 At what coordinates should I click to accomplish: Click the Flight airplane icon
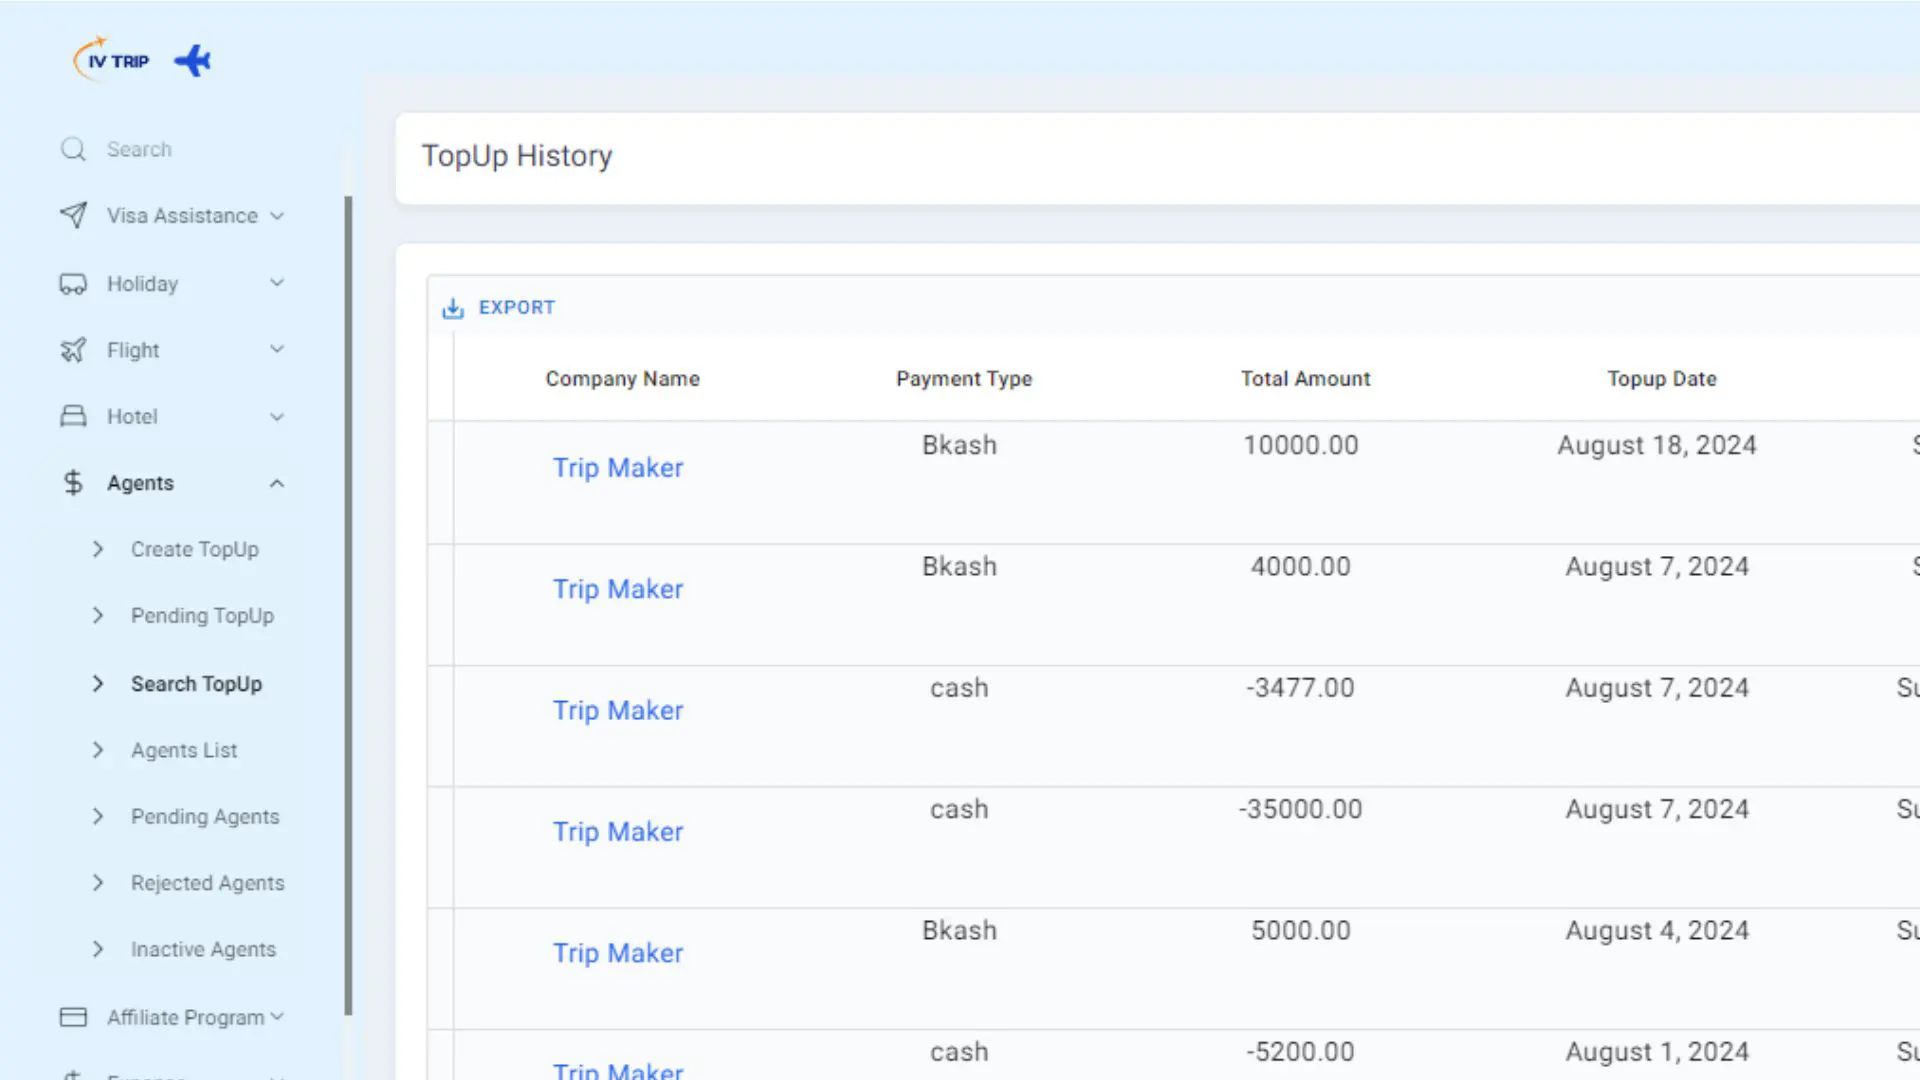pyautogui.click(x=73, y=350)
